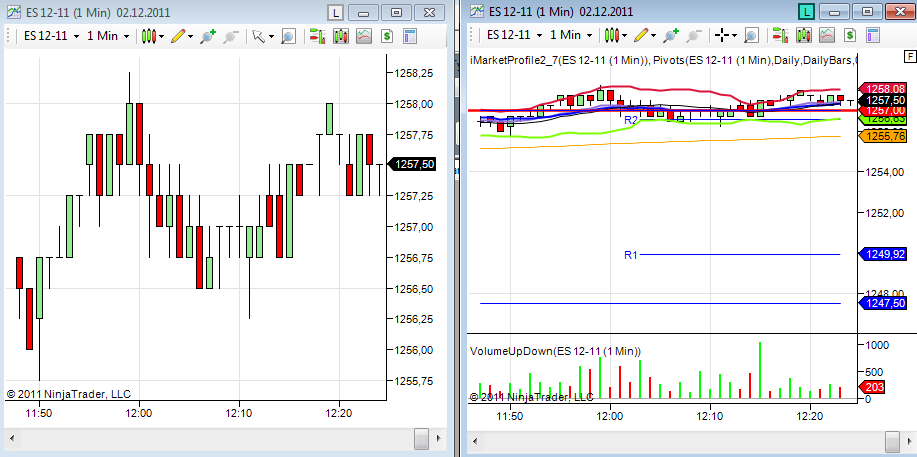
Task: Minimize the right chart window
Action: [x=835, y=11]
